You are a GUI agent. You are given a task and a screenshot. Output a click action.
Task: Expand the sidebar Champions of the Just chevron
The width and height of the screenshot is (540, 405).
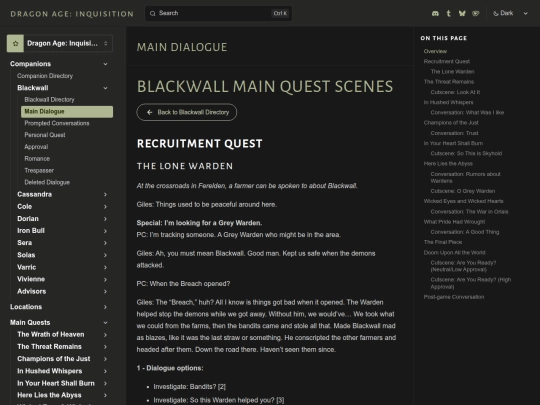click(x=105, y=359)
